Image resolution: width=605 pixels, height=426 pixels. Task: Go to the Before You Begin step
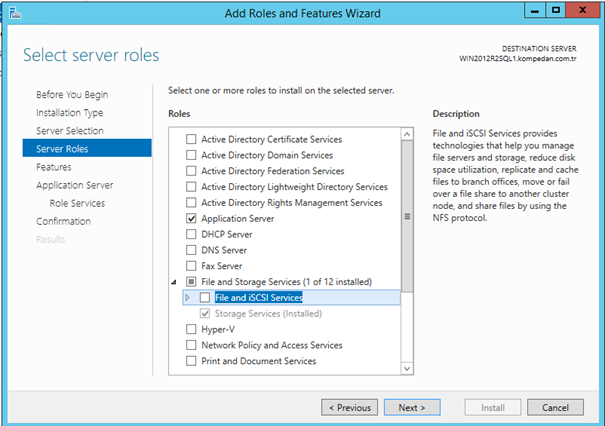point(70,95)
